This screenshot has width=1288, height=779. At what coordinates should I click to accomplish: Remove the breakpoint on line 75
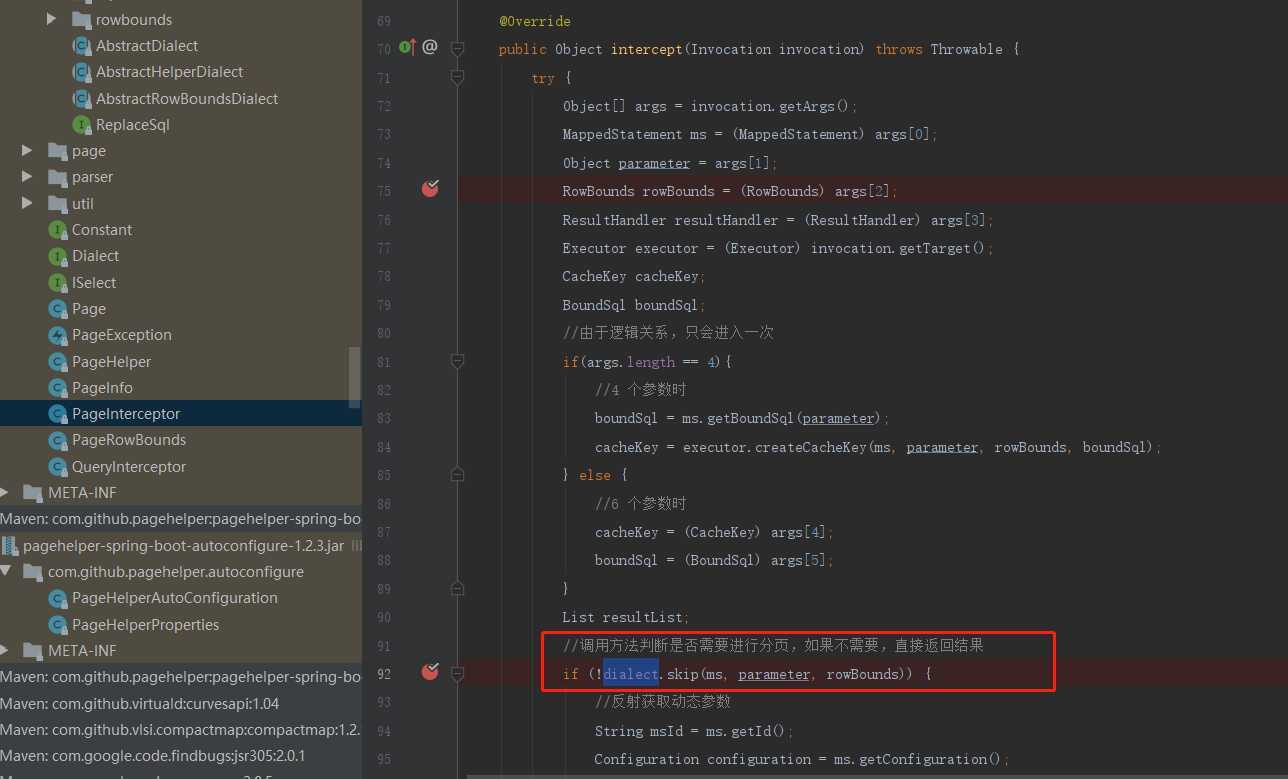(430, 188)
